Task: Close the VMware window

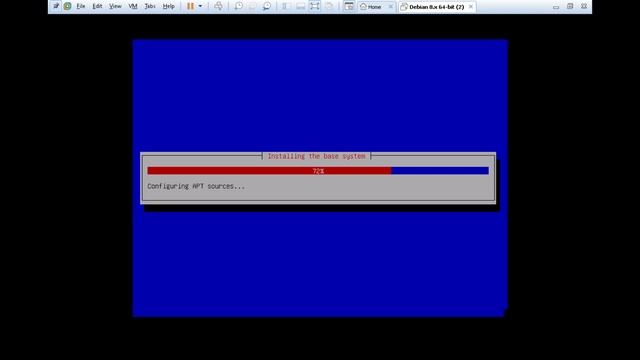Action: point(584,7)
